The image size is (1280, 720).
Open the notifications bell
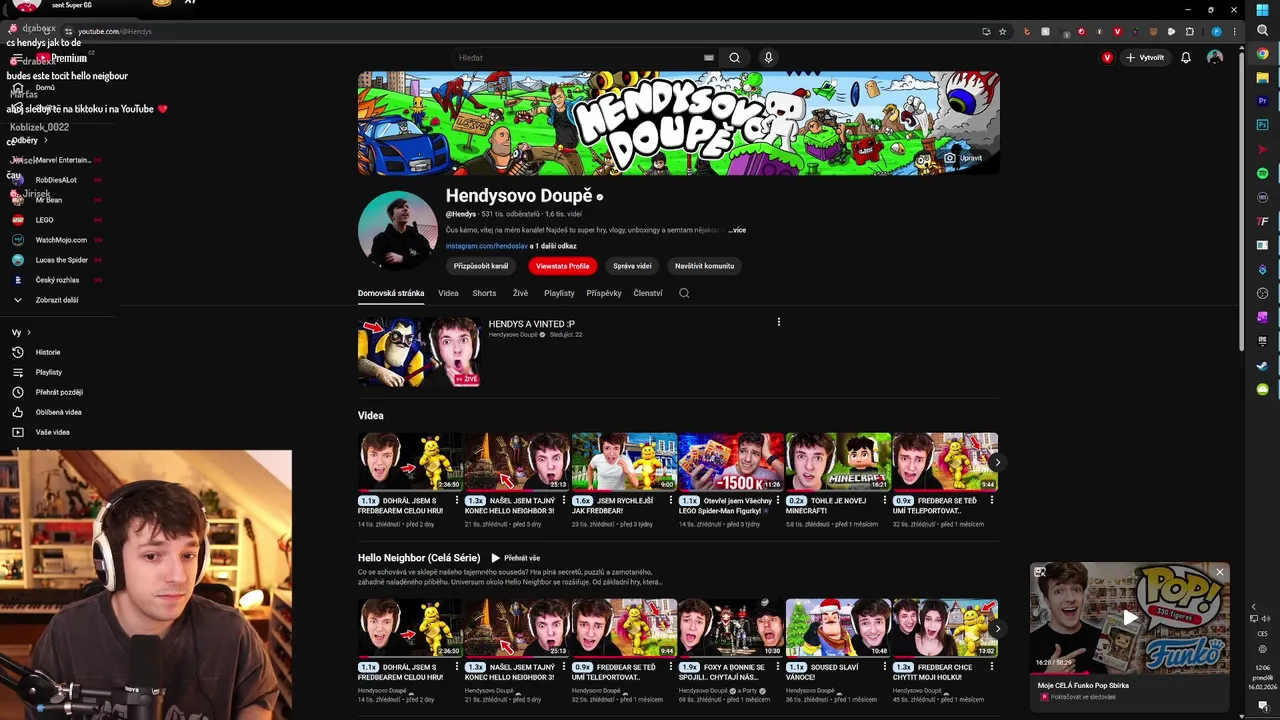pyautogui.click(x=1185, y=58)
